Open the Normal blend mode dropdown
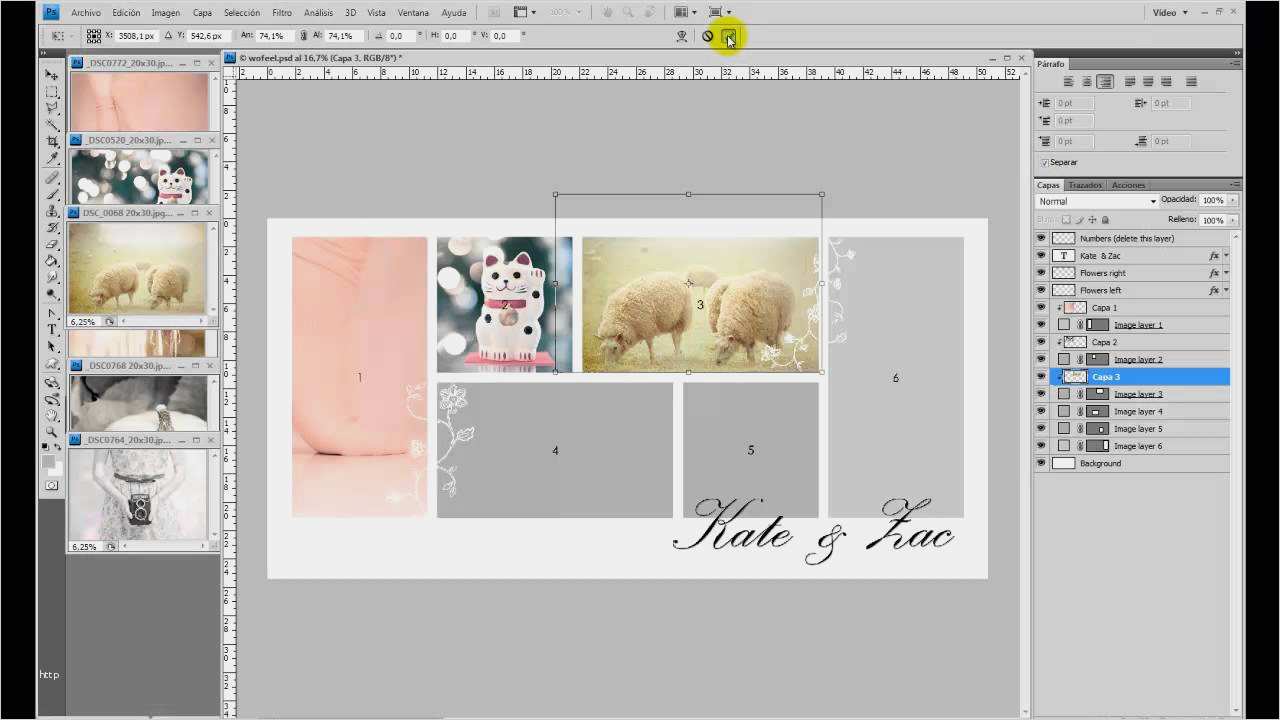The width and height of the screenshot is (1280, 720). point(1096,201)
